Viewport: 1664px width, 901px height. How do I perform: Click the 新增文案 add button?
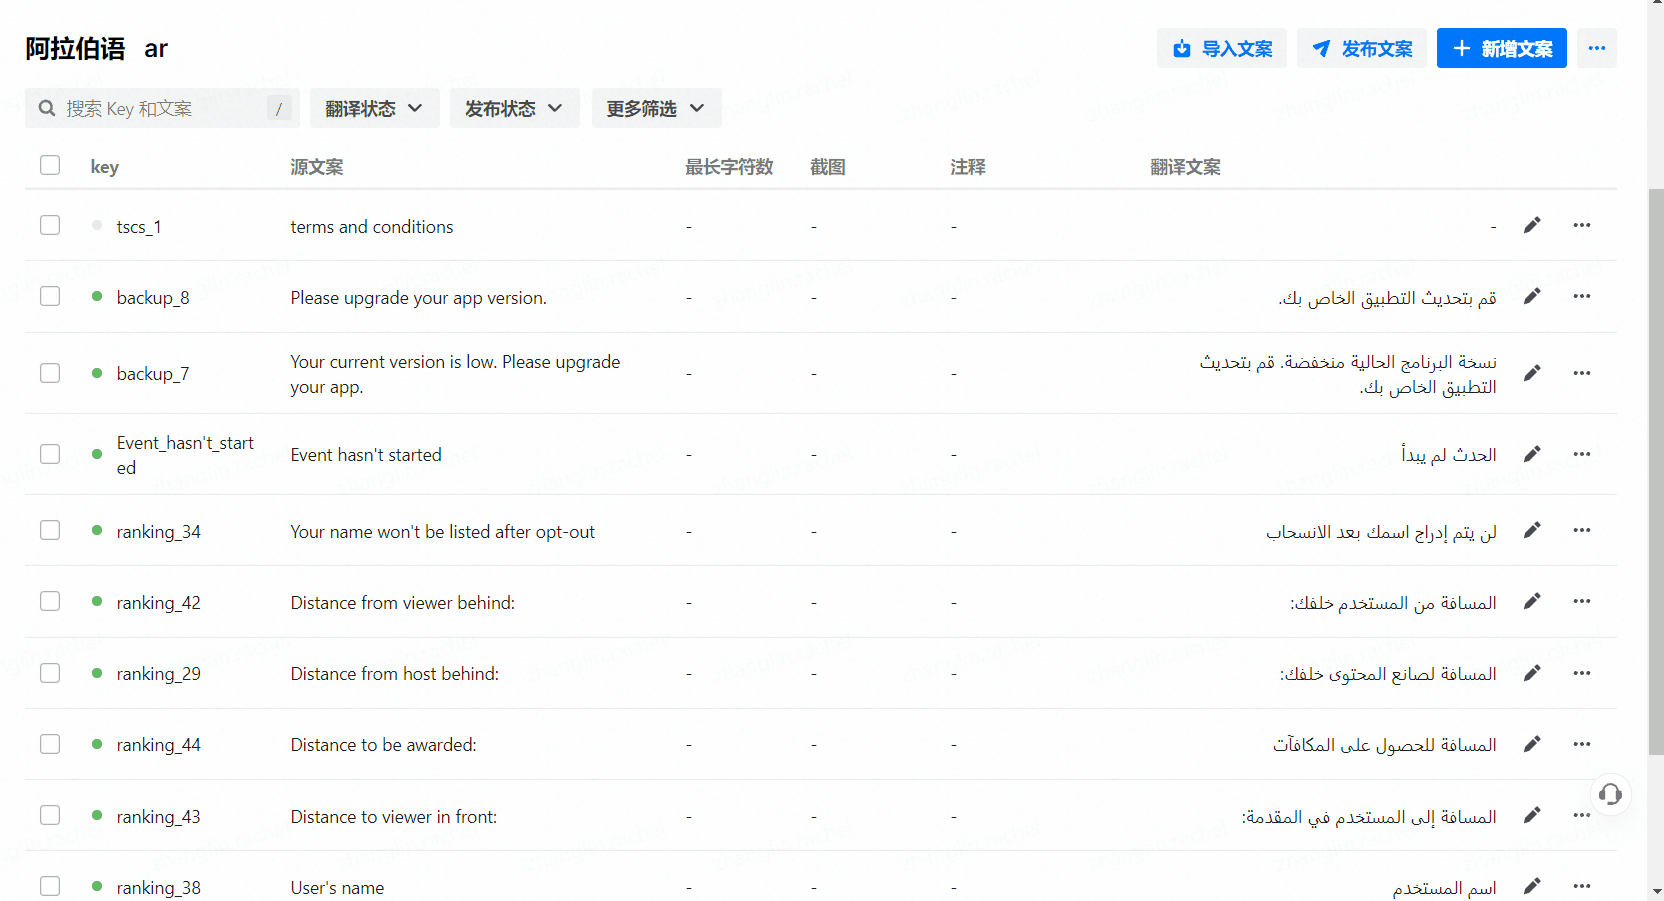[x=1501, y=48]
